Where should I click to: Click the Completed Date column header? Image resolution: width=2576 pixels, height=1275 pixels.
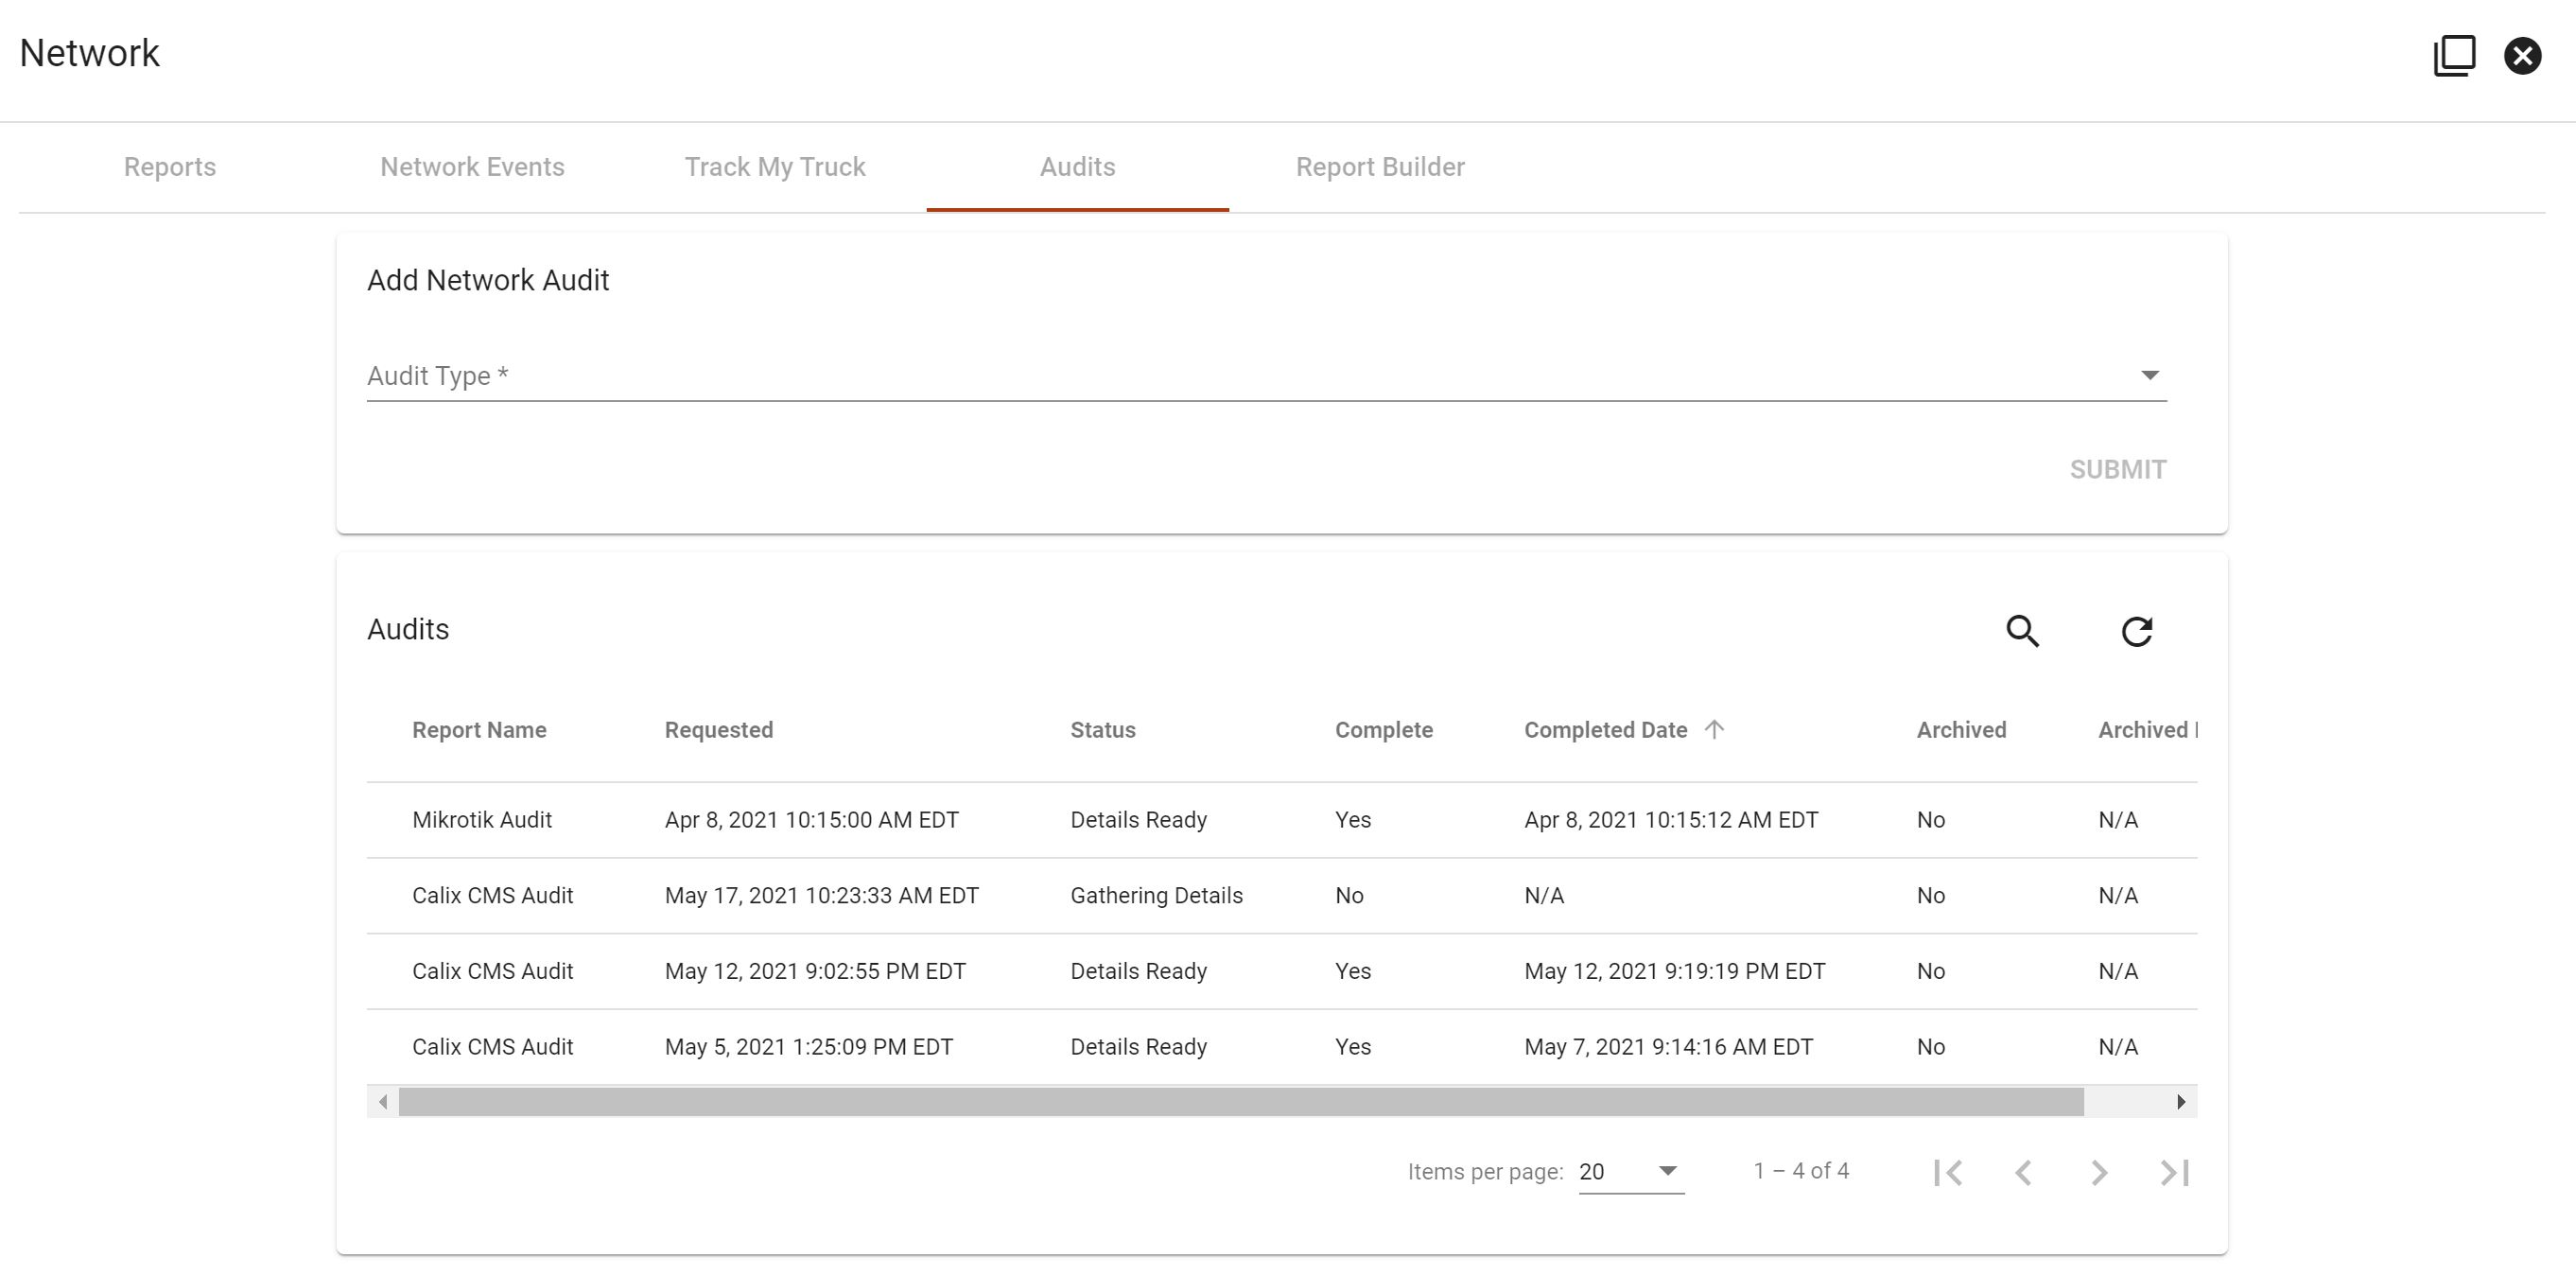coord(1605,730)
